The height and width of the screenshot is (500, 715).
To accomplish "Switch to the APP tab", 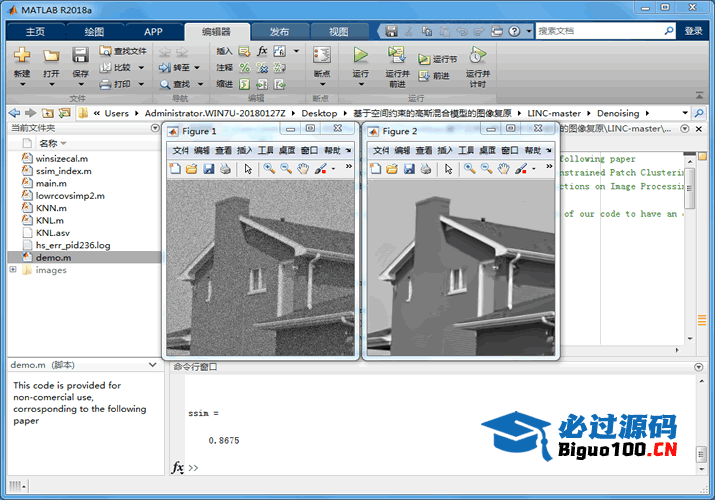I will point(153,31).
